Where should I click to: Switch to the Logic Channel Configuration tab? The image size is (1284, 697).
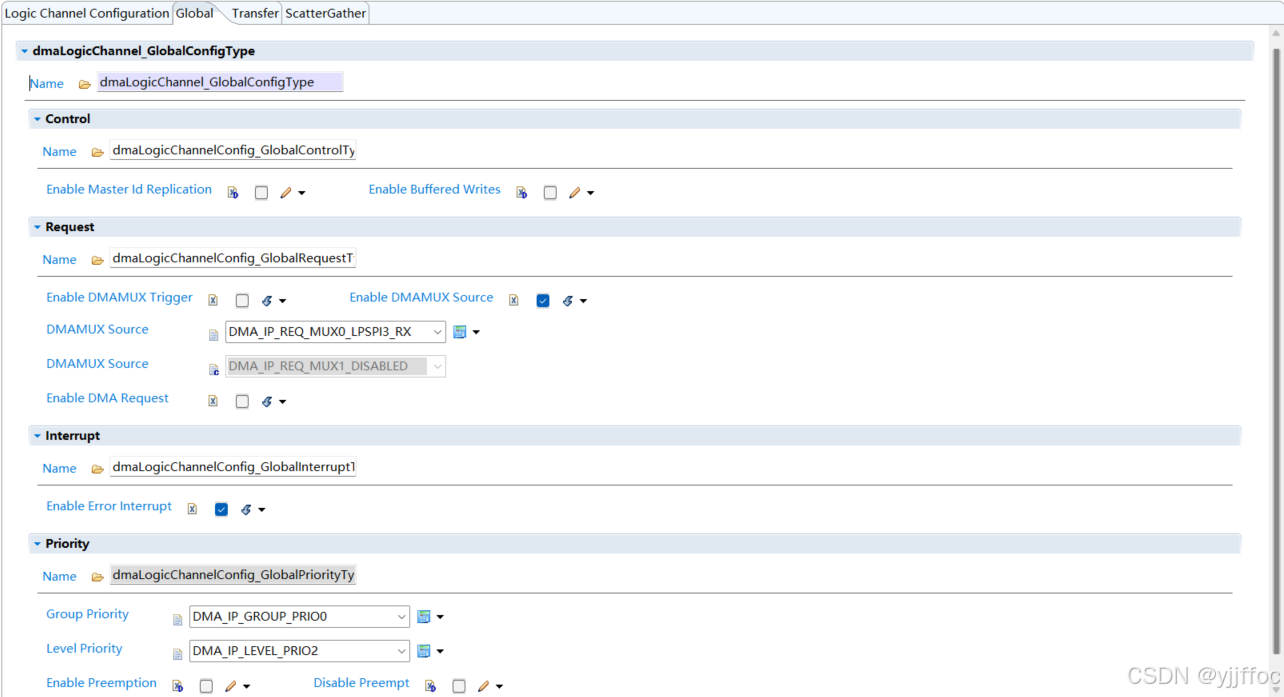coord(87,13)
